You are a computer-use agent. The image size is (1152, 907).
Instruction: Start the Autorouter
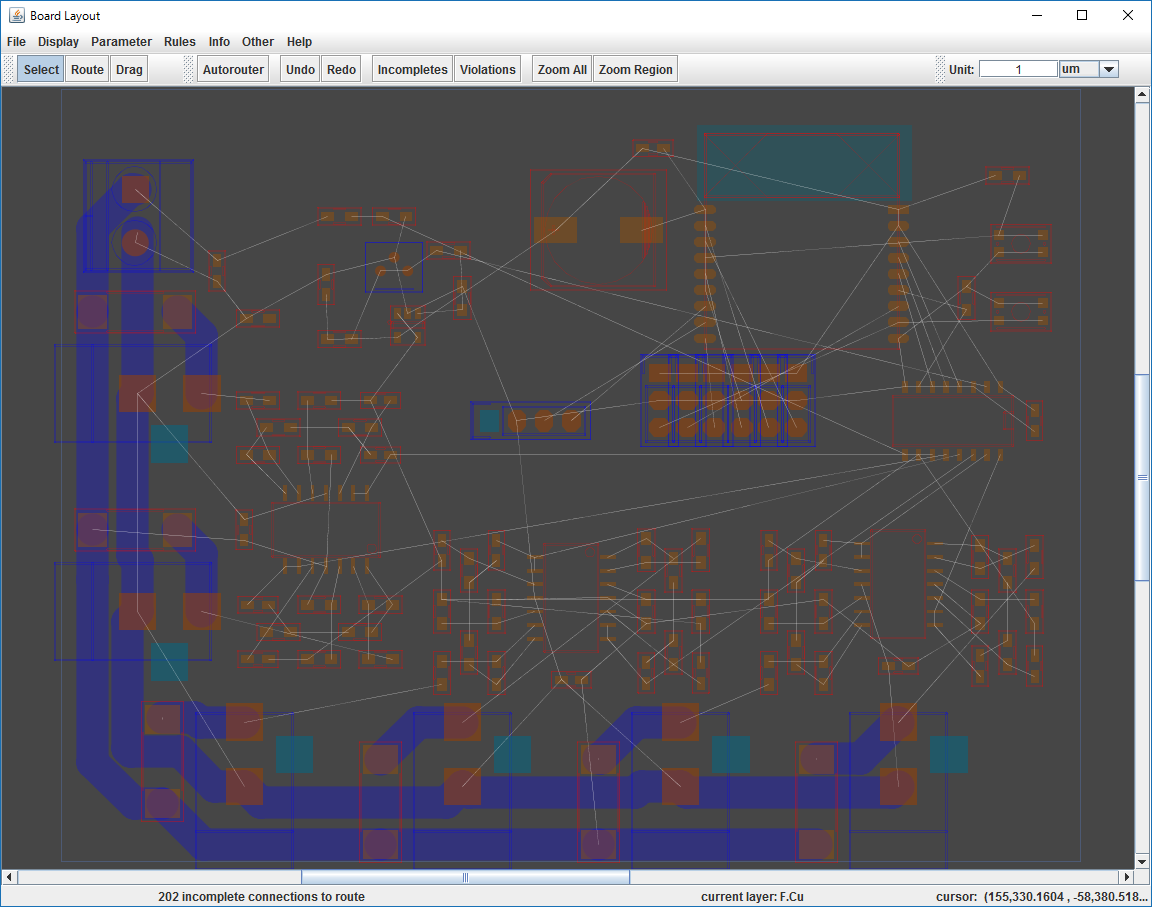click(x=233, y=69)
